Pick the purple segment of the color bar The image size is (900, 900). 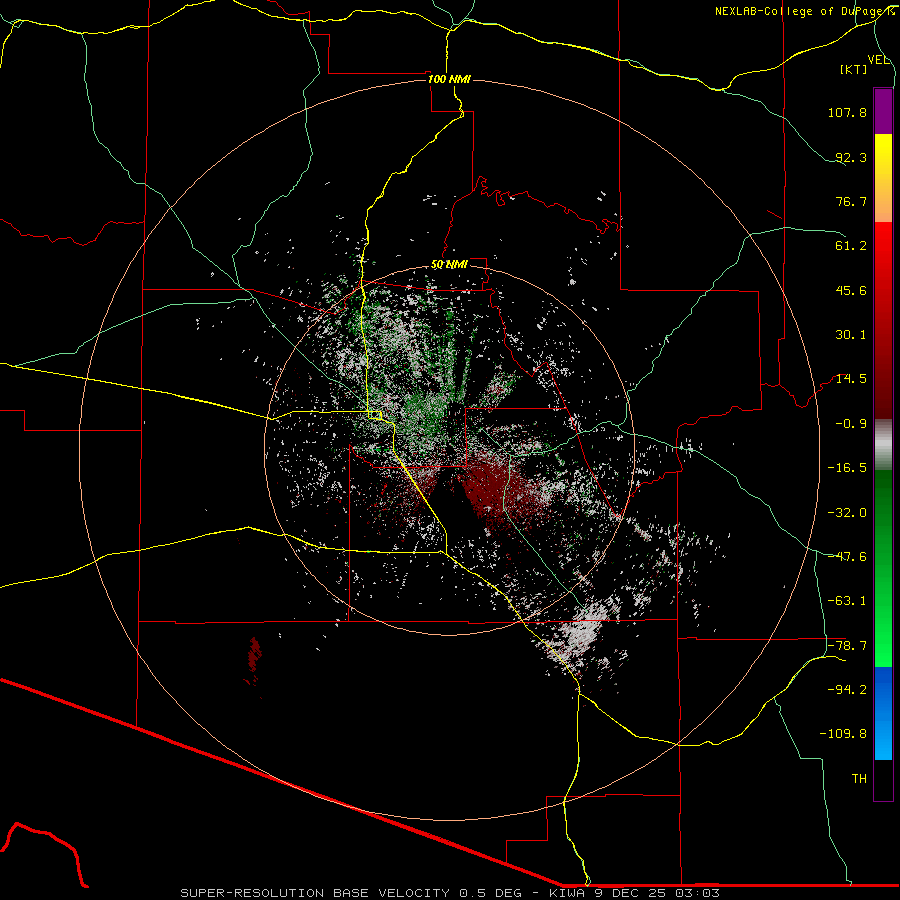[883, 111]
